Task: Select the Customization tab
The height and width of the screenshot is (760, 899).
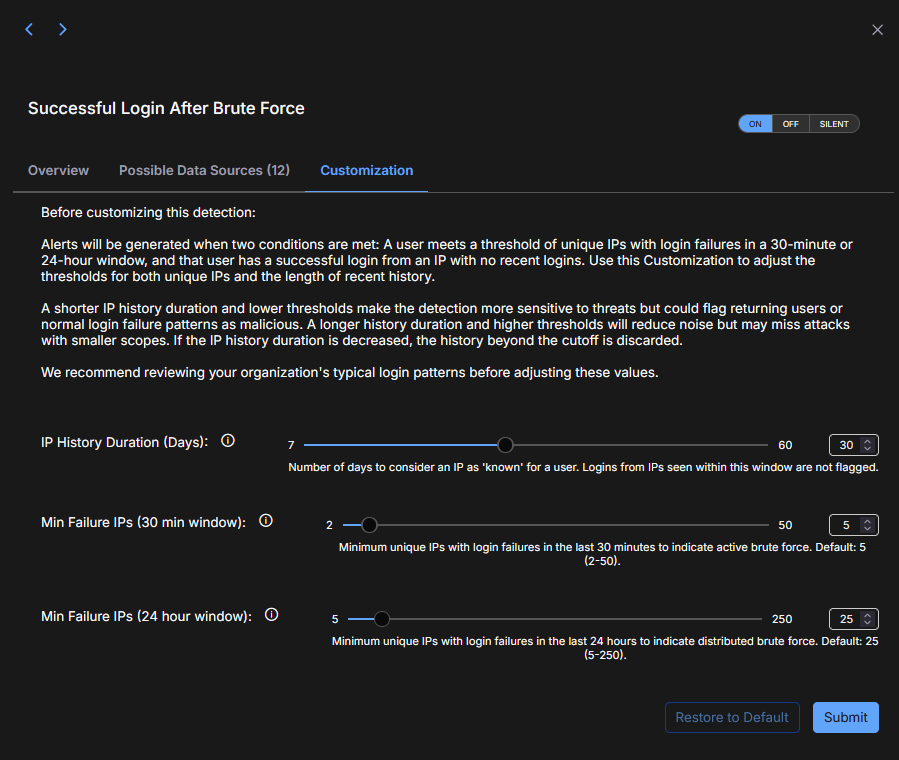Action: [366, 170]
